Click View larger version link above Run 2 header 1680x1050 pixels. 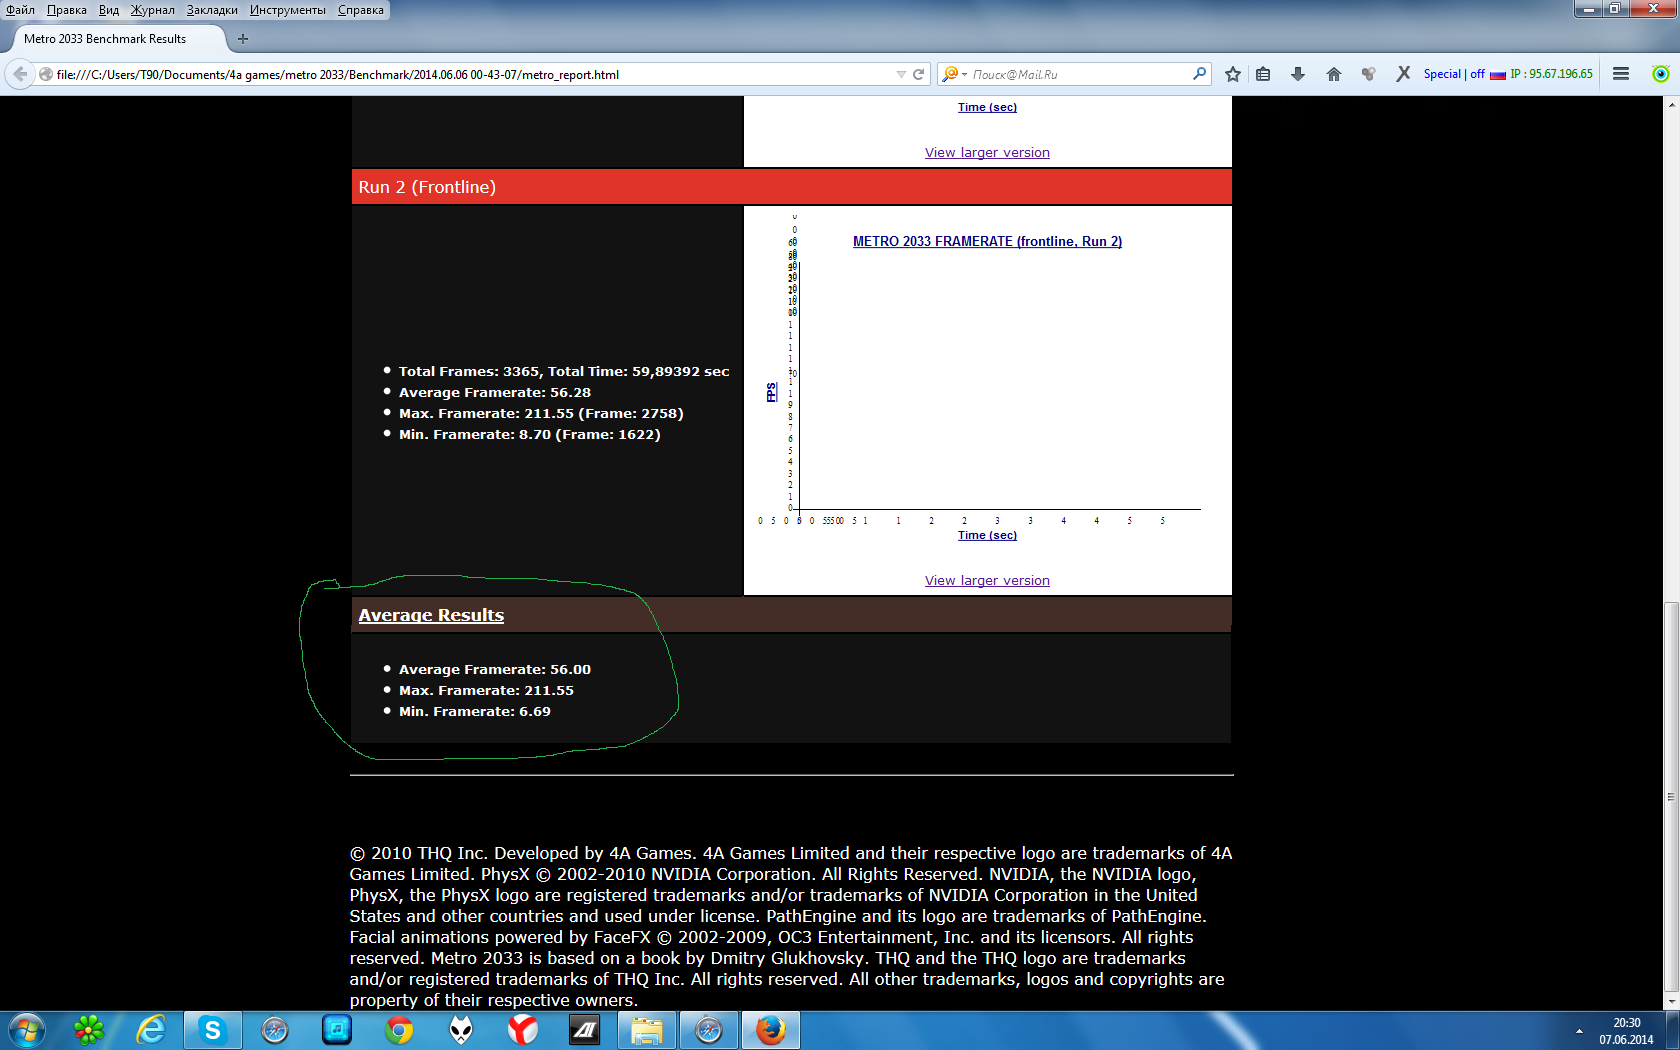click(x=987, y=153)
